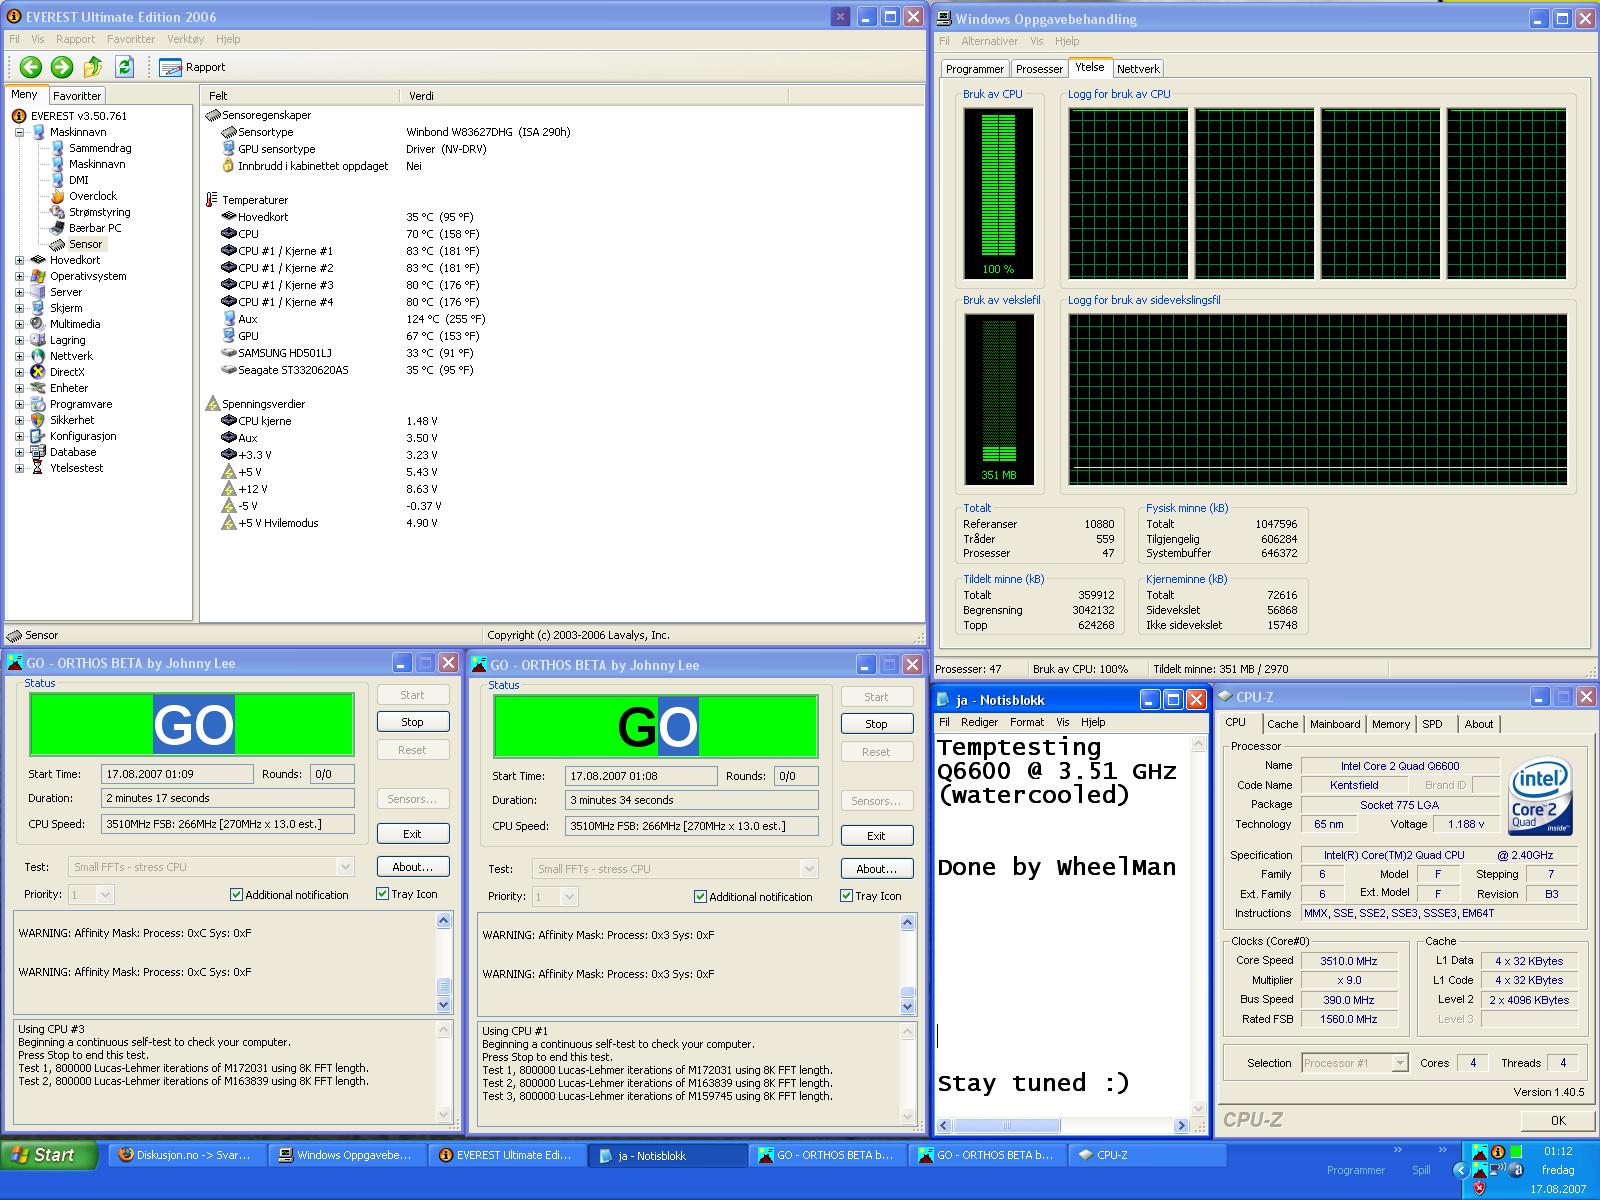Expand the hidden system tray icons arrow
Image resolution: width=1600 pixels, height=1200 pixels.
(1461, 1170)
